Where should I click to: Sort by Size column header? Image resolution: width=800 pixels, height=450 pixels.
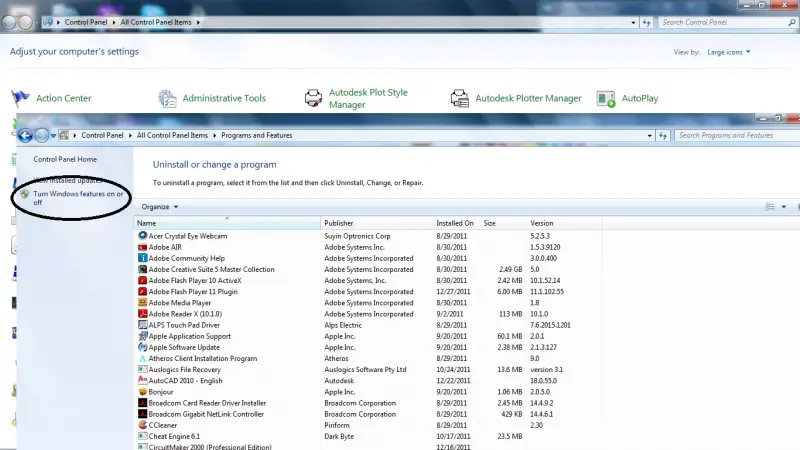(x=503, y=223)
